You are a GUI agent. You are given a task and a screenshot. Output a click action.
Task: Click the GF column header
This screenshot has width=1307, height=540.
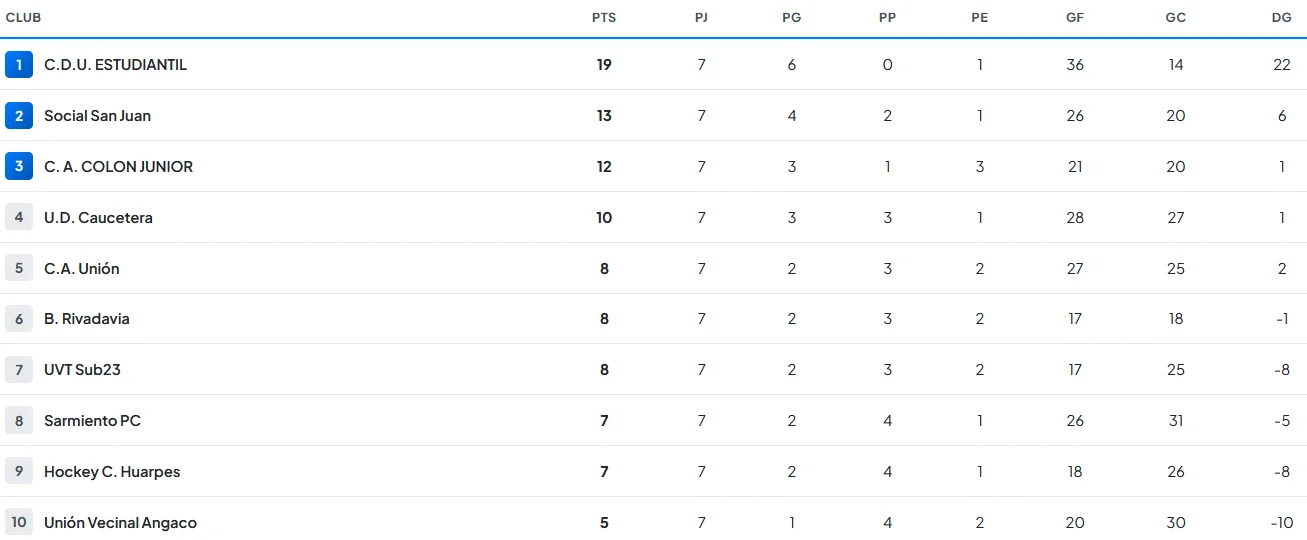point(1075,18)
